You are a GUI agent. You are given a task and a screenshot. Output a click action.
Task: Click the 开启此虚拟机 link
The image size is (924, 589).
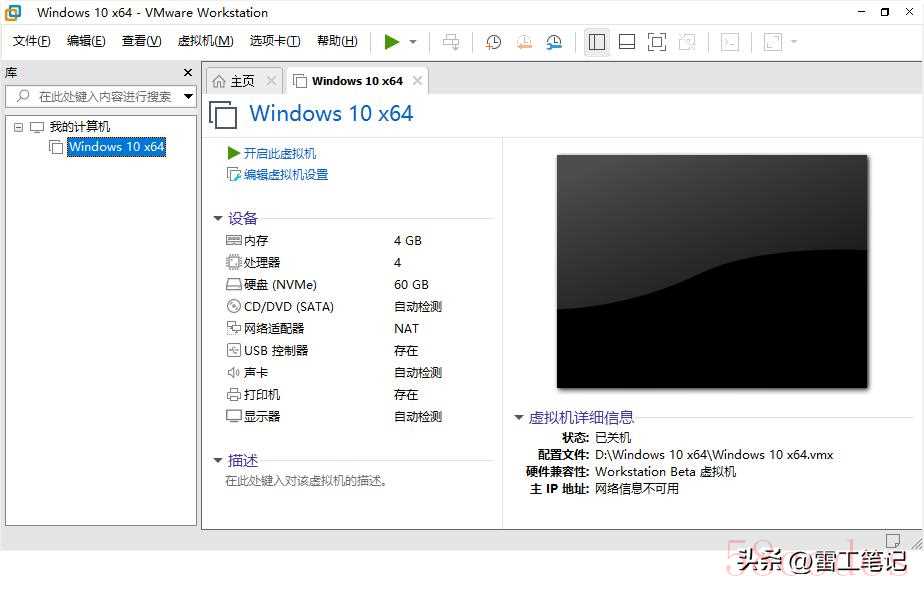[279, 153]
